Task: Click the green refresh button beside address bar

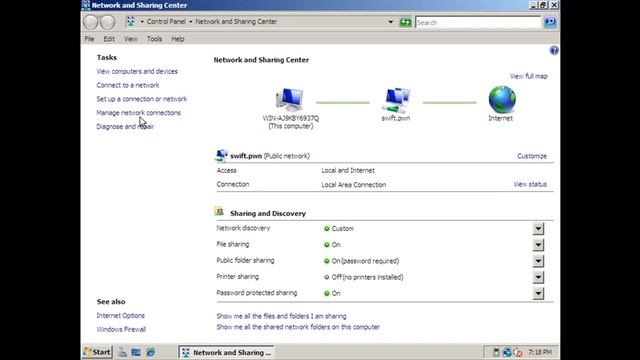Action: pos(405,22)
